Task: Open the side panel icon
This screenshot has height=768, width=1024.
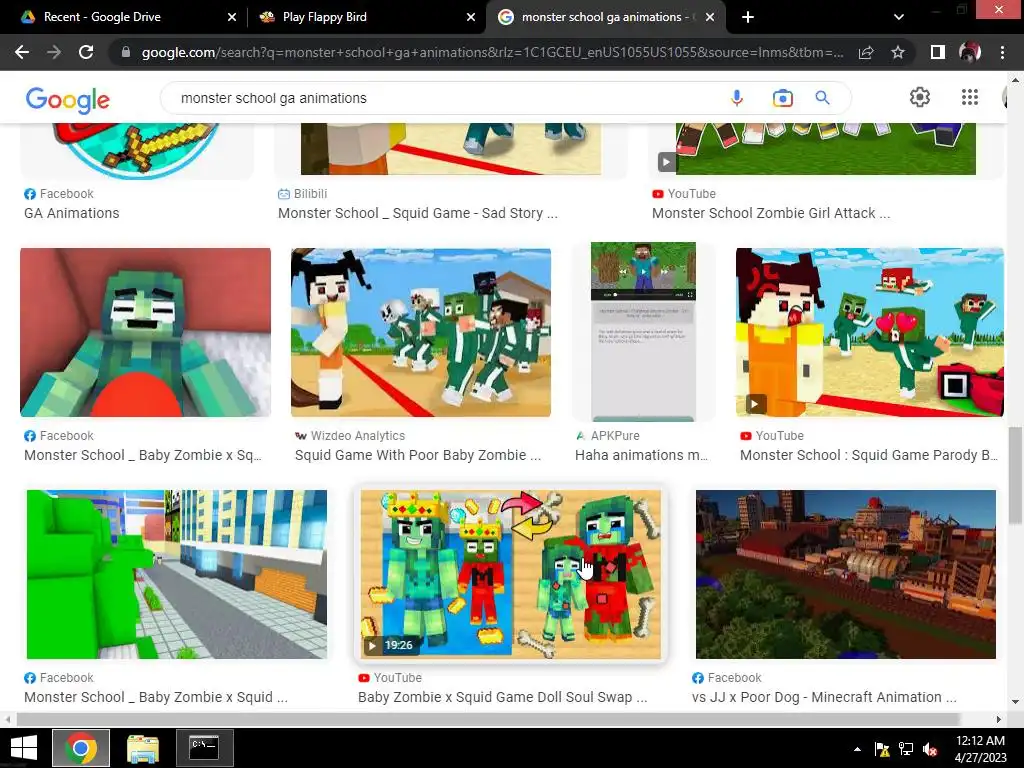Action: click(x=938, y=52)
